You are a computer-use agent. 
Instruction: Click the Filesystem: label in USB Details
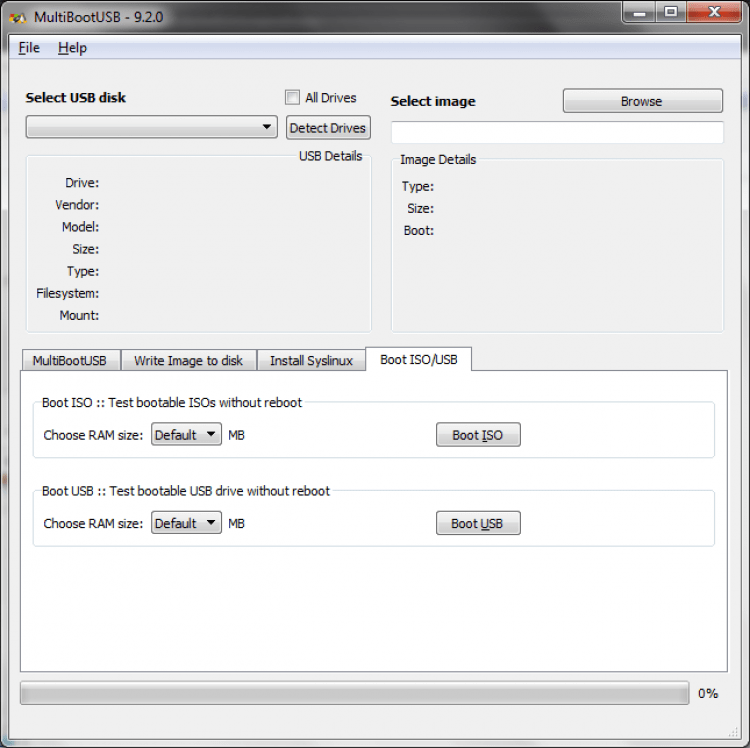(67, 293)
